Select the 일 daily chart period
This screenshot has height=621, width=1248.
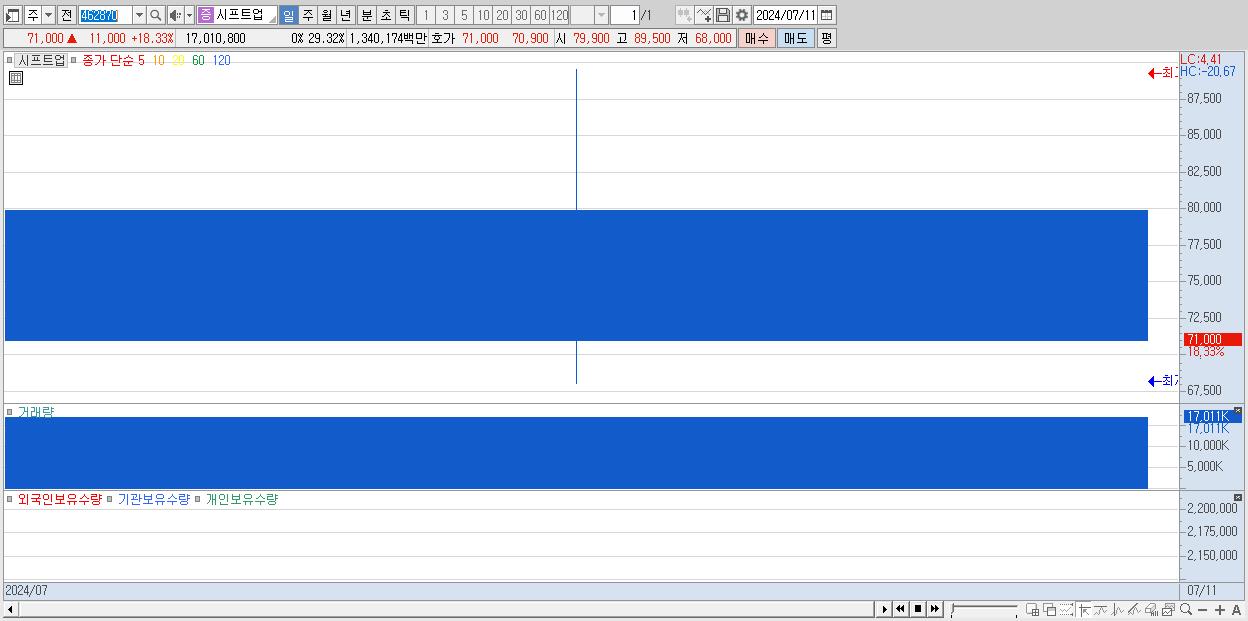point(288,15)
